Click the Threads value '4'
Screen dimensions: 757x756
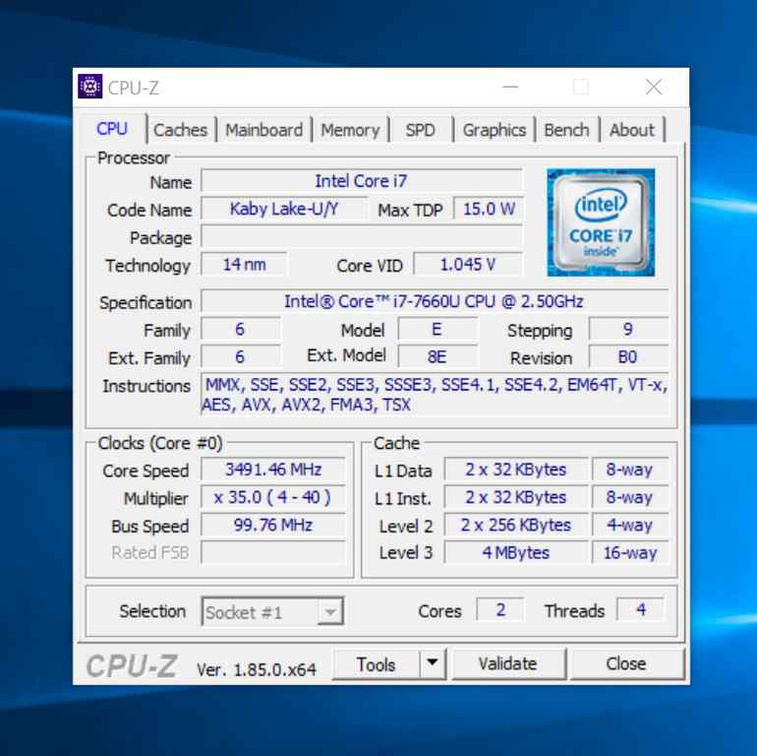tap(641, 610)
